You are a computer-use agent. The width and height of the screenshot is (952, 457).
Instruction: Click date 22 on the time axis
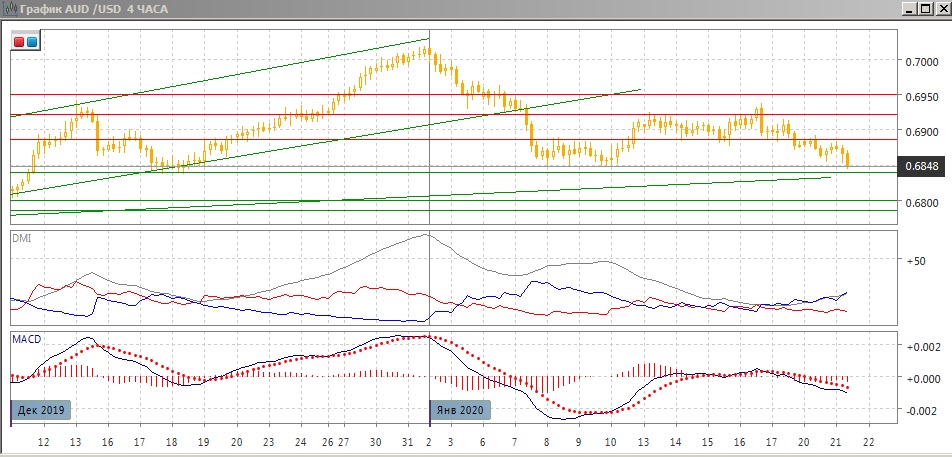click(x=868, y=441)
